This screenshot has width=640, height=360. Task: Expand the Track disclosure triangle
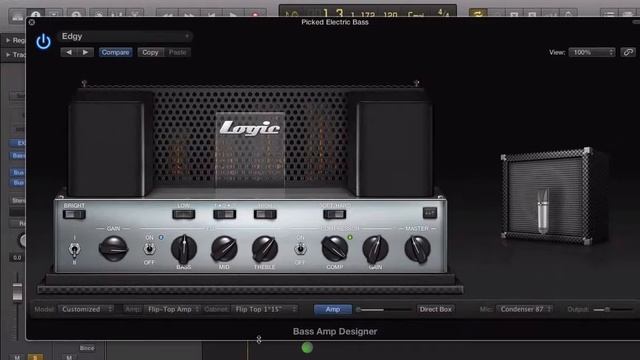coord(8,54)
